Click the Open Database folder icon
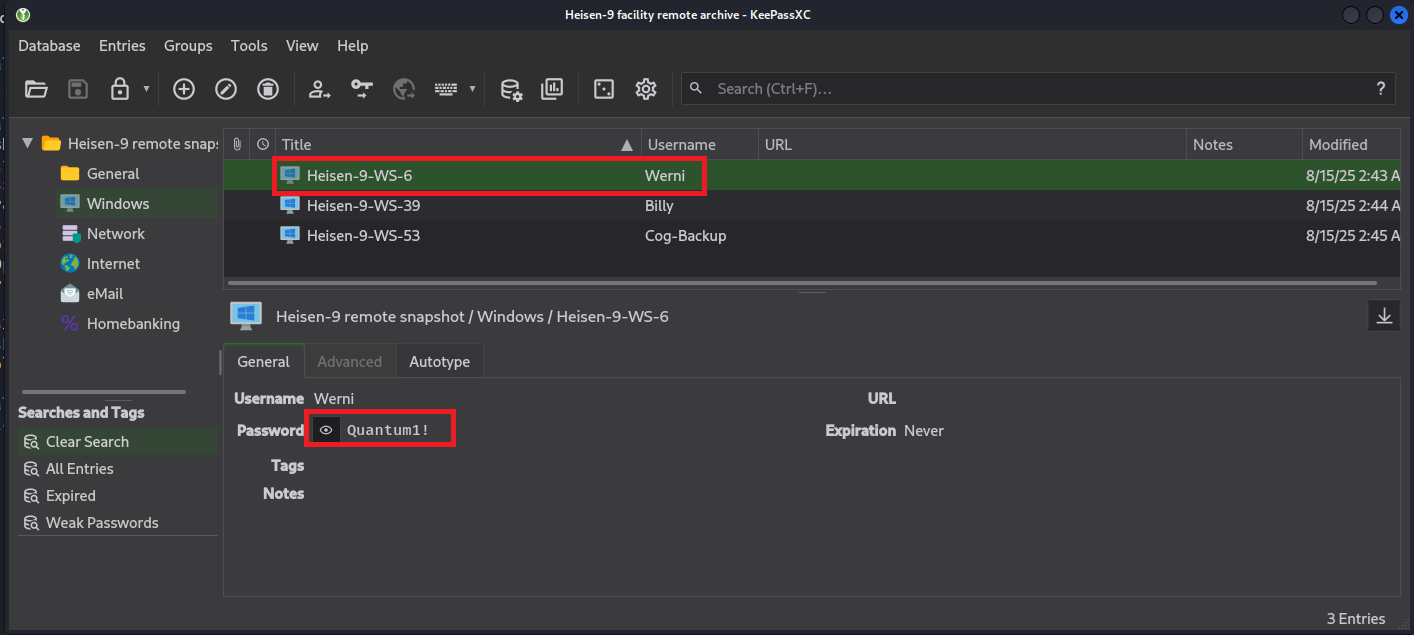This screenshot has height=635, width=1414. (x=36, y=89)
